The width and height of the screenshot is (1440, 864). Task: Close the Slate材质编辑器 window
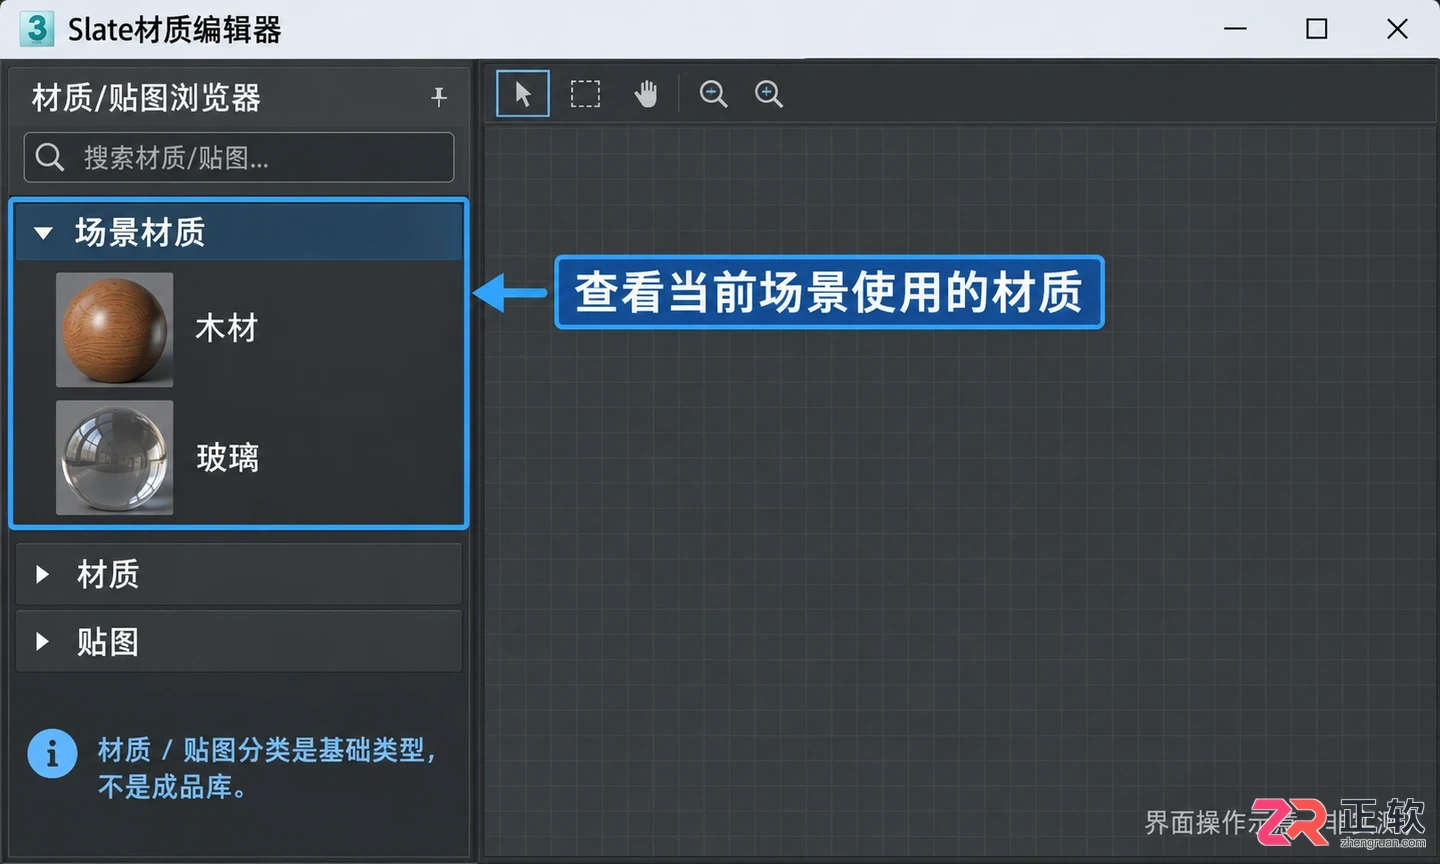tap(1397, 29)
